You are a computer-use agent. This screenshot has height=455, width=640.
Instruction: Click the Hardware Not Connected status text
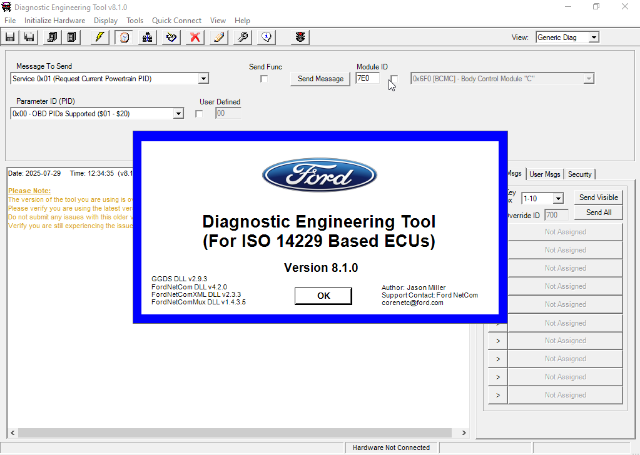391,448
